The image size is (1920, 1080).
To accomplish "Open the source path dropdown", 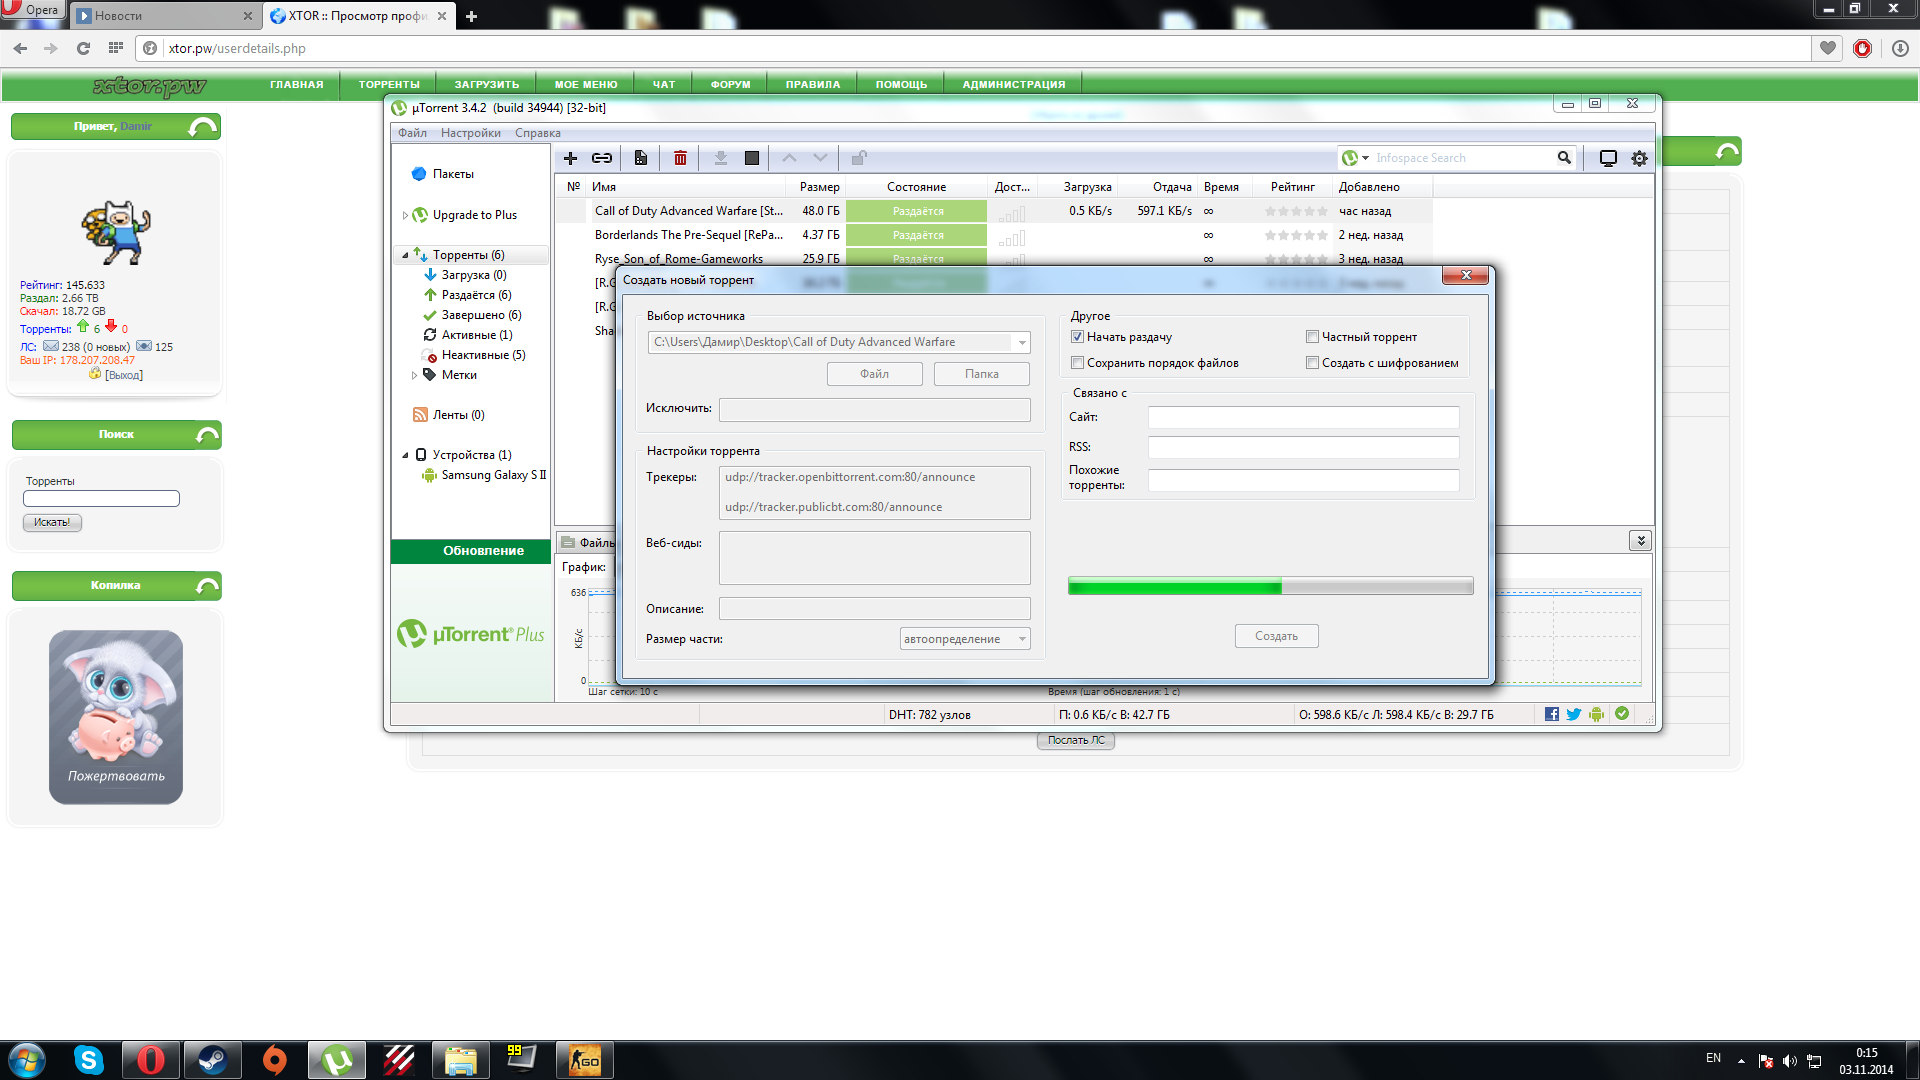I will 1022,342.
